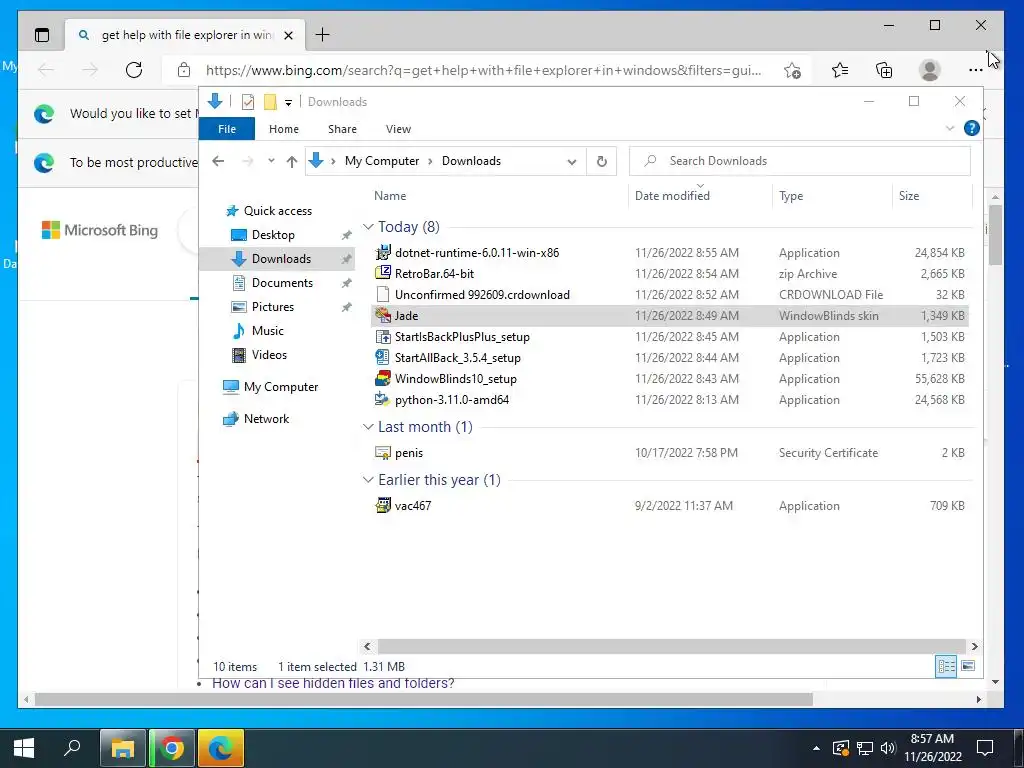Collapse the Last month (1) group

point(368,426)
